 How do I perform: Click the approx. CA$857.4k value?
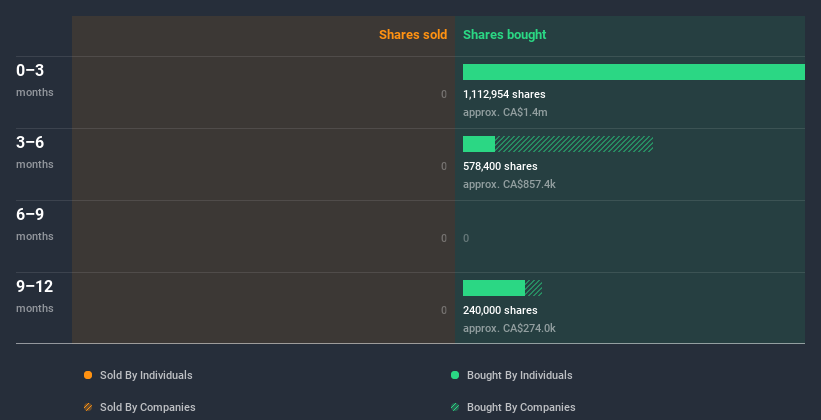pos(509,184)
